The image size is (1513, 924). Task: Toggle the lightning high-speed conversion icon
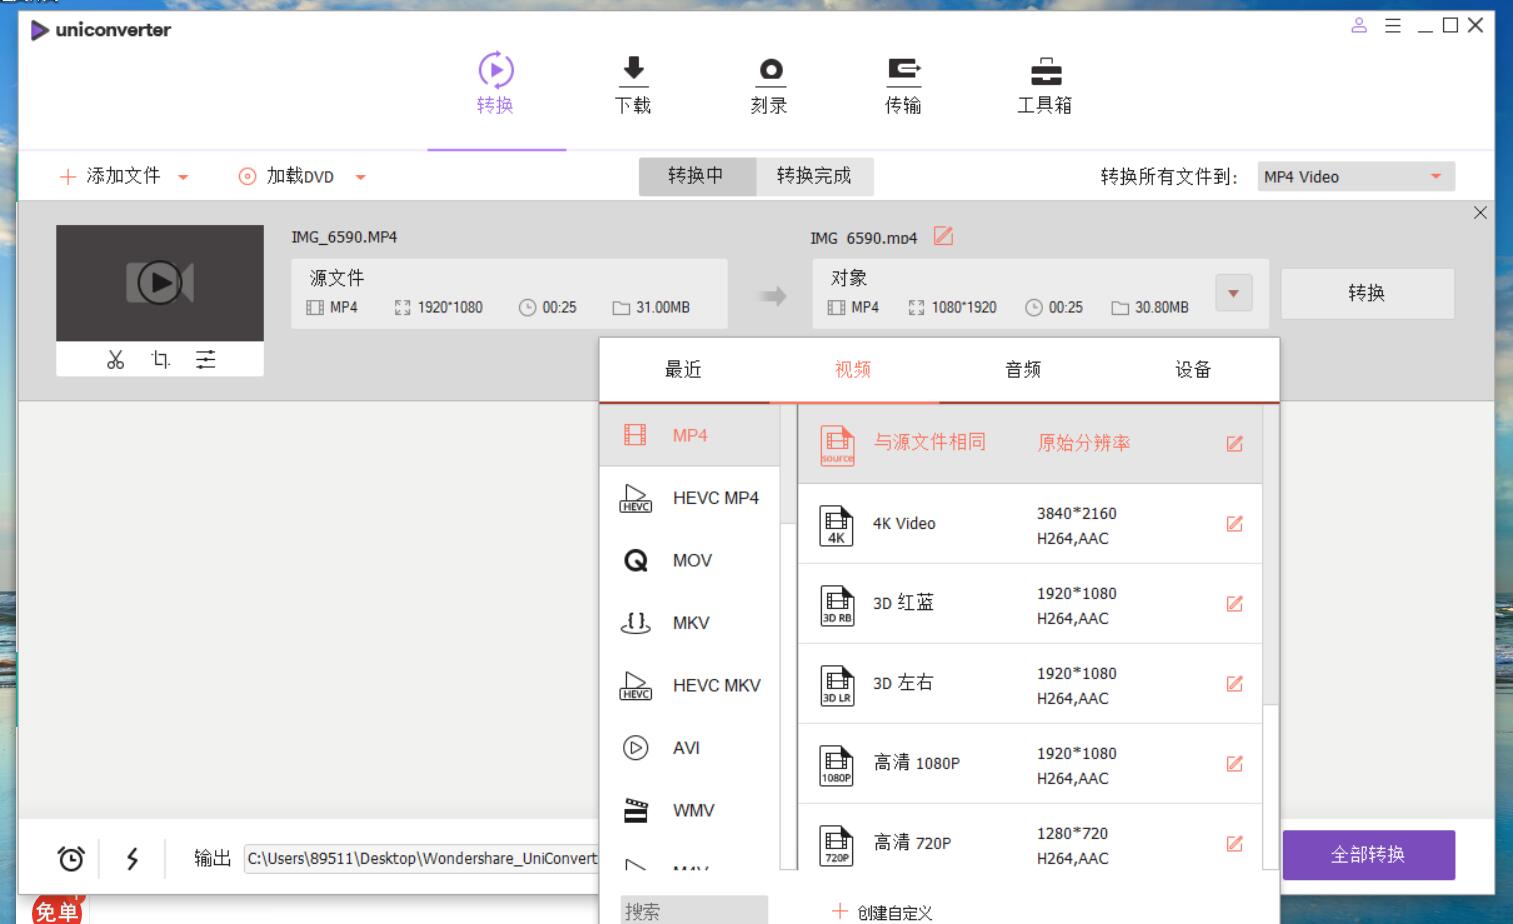click(x=132, y=858)
